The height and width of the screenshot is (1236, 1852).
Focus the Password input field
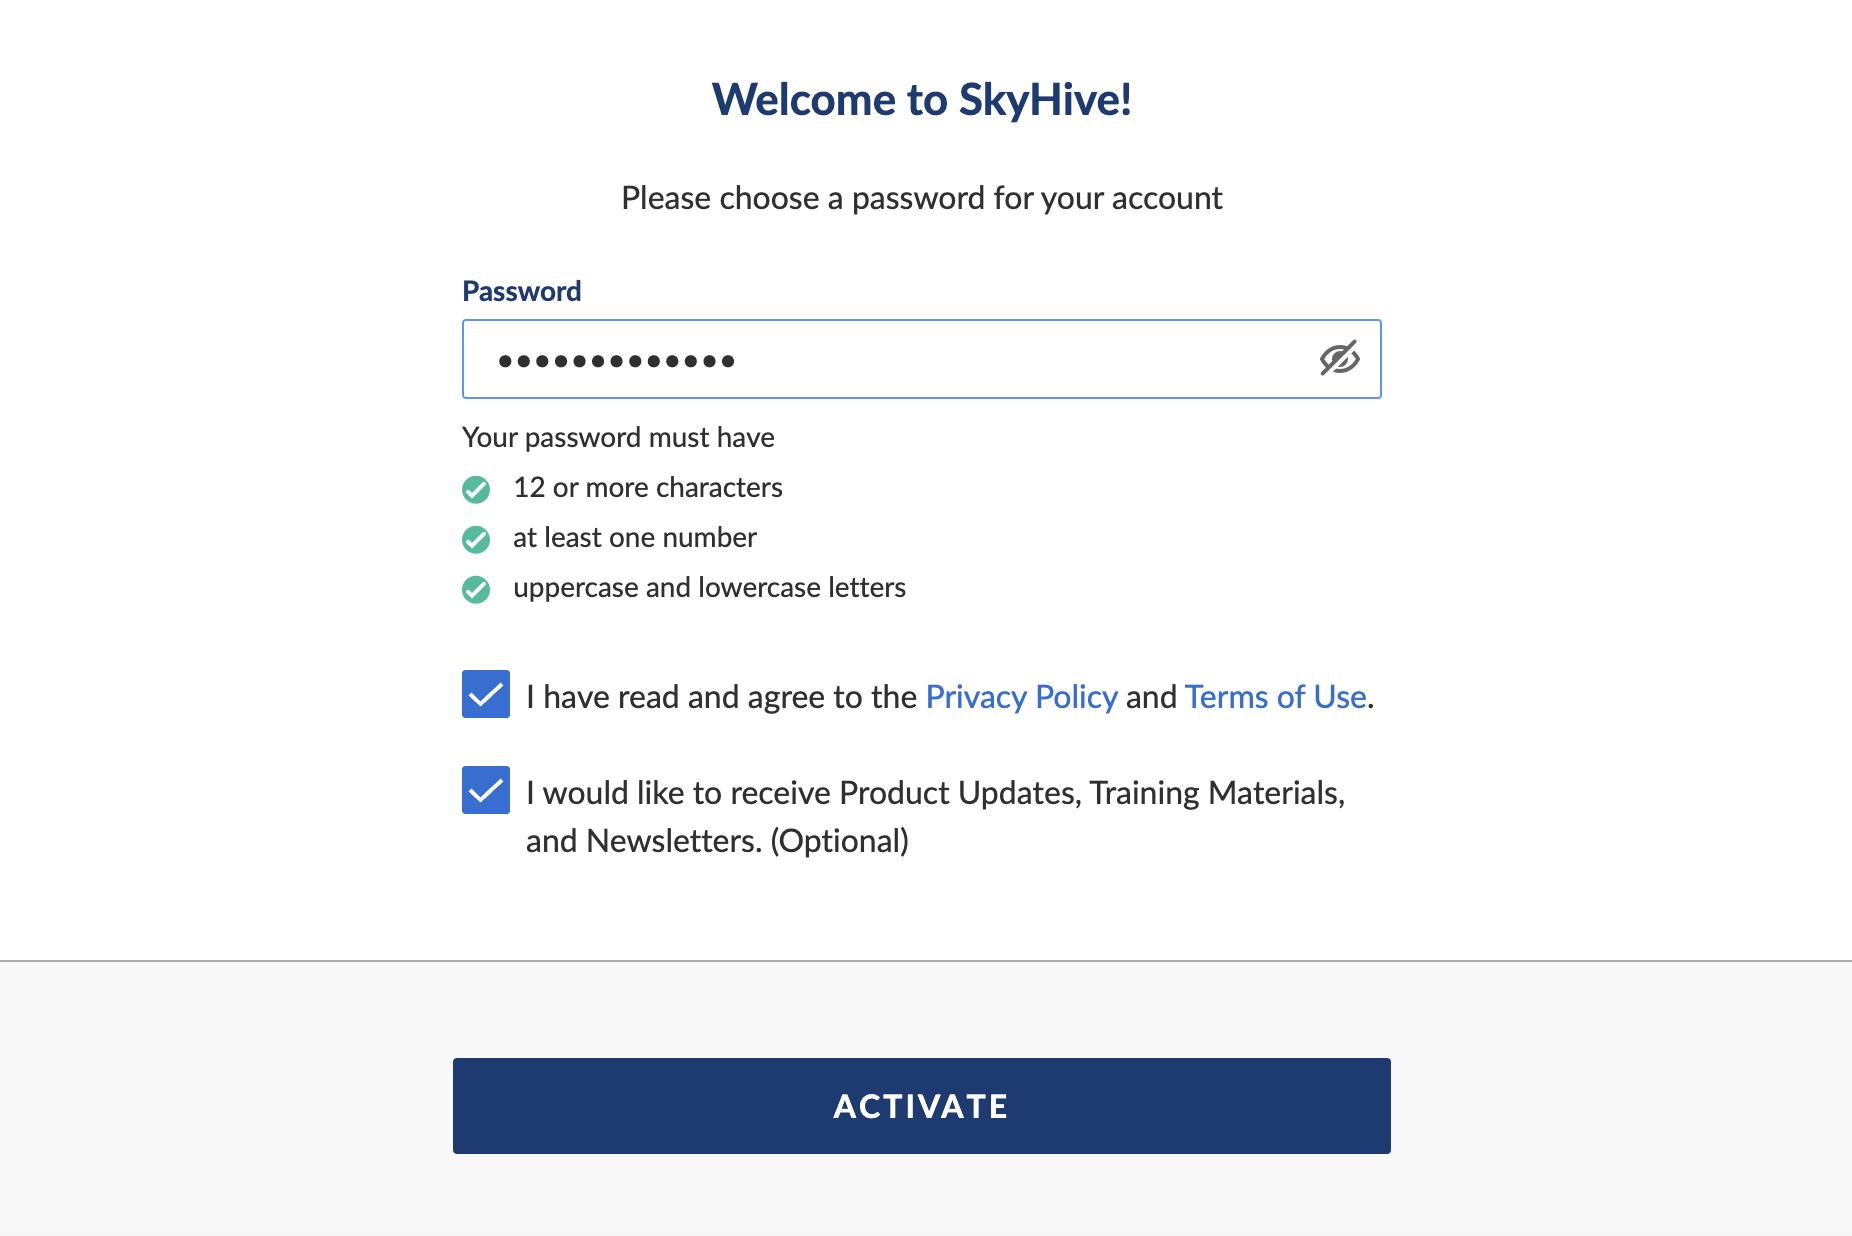tap(921, 359)
